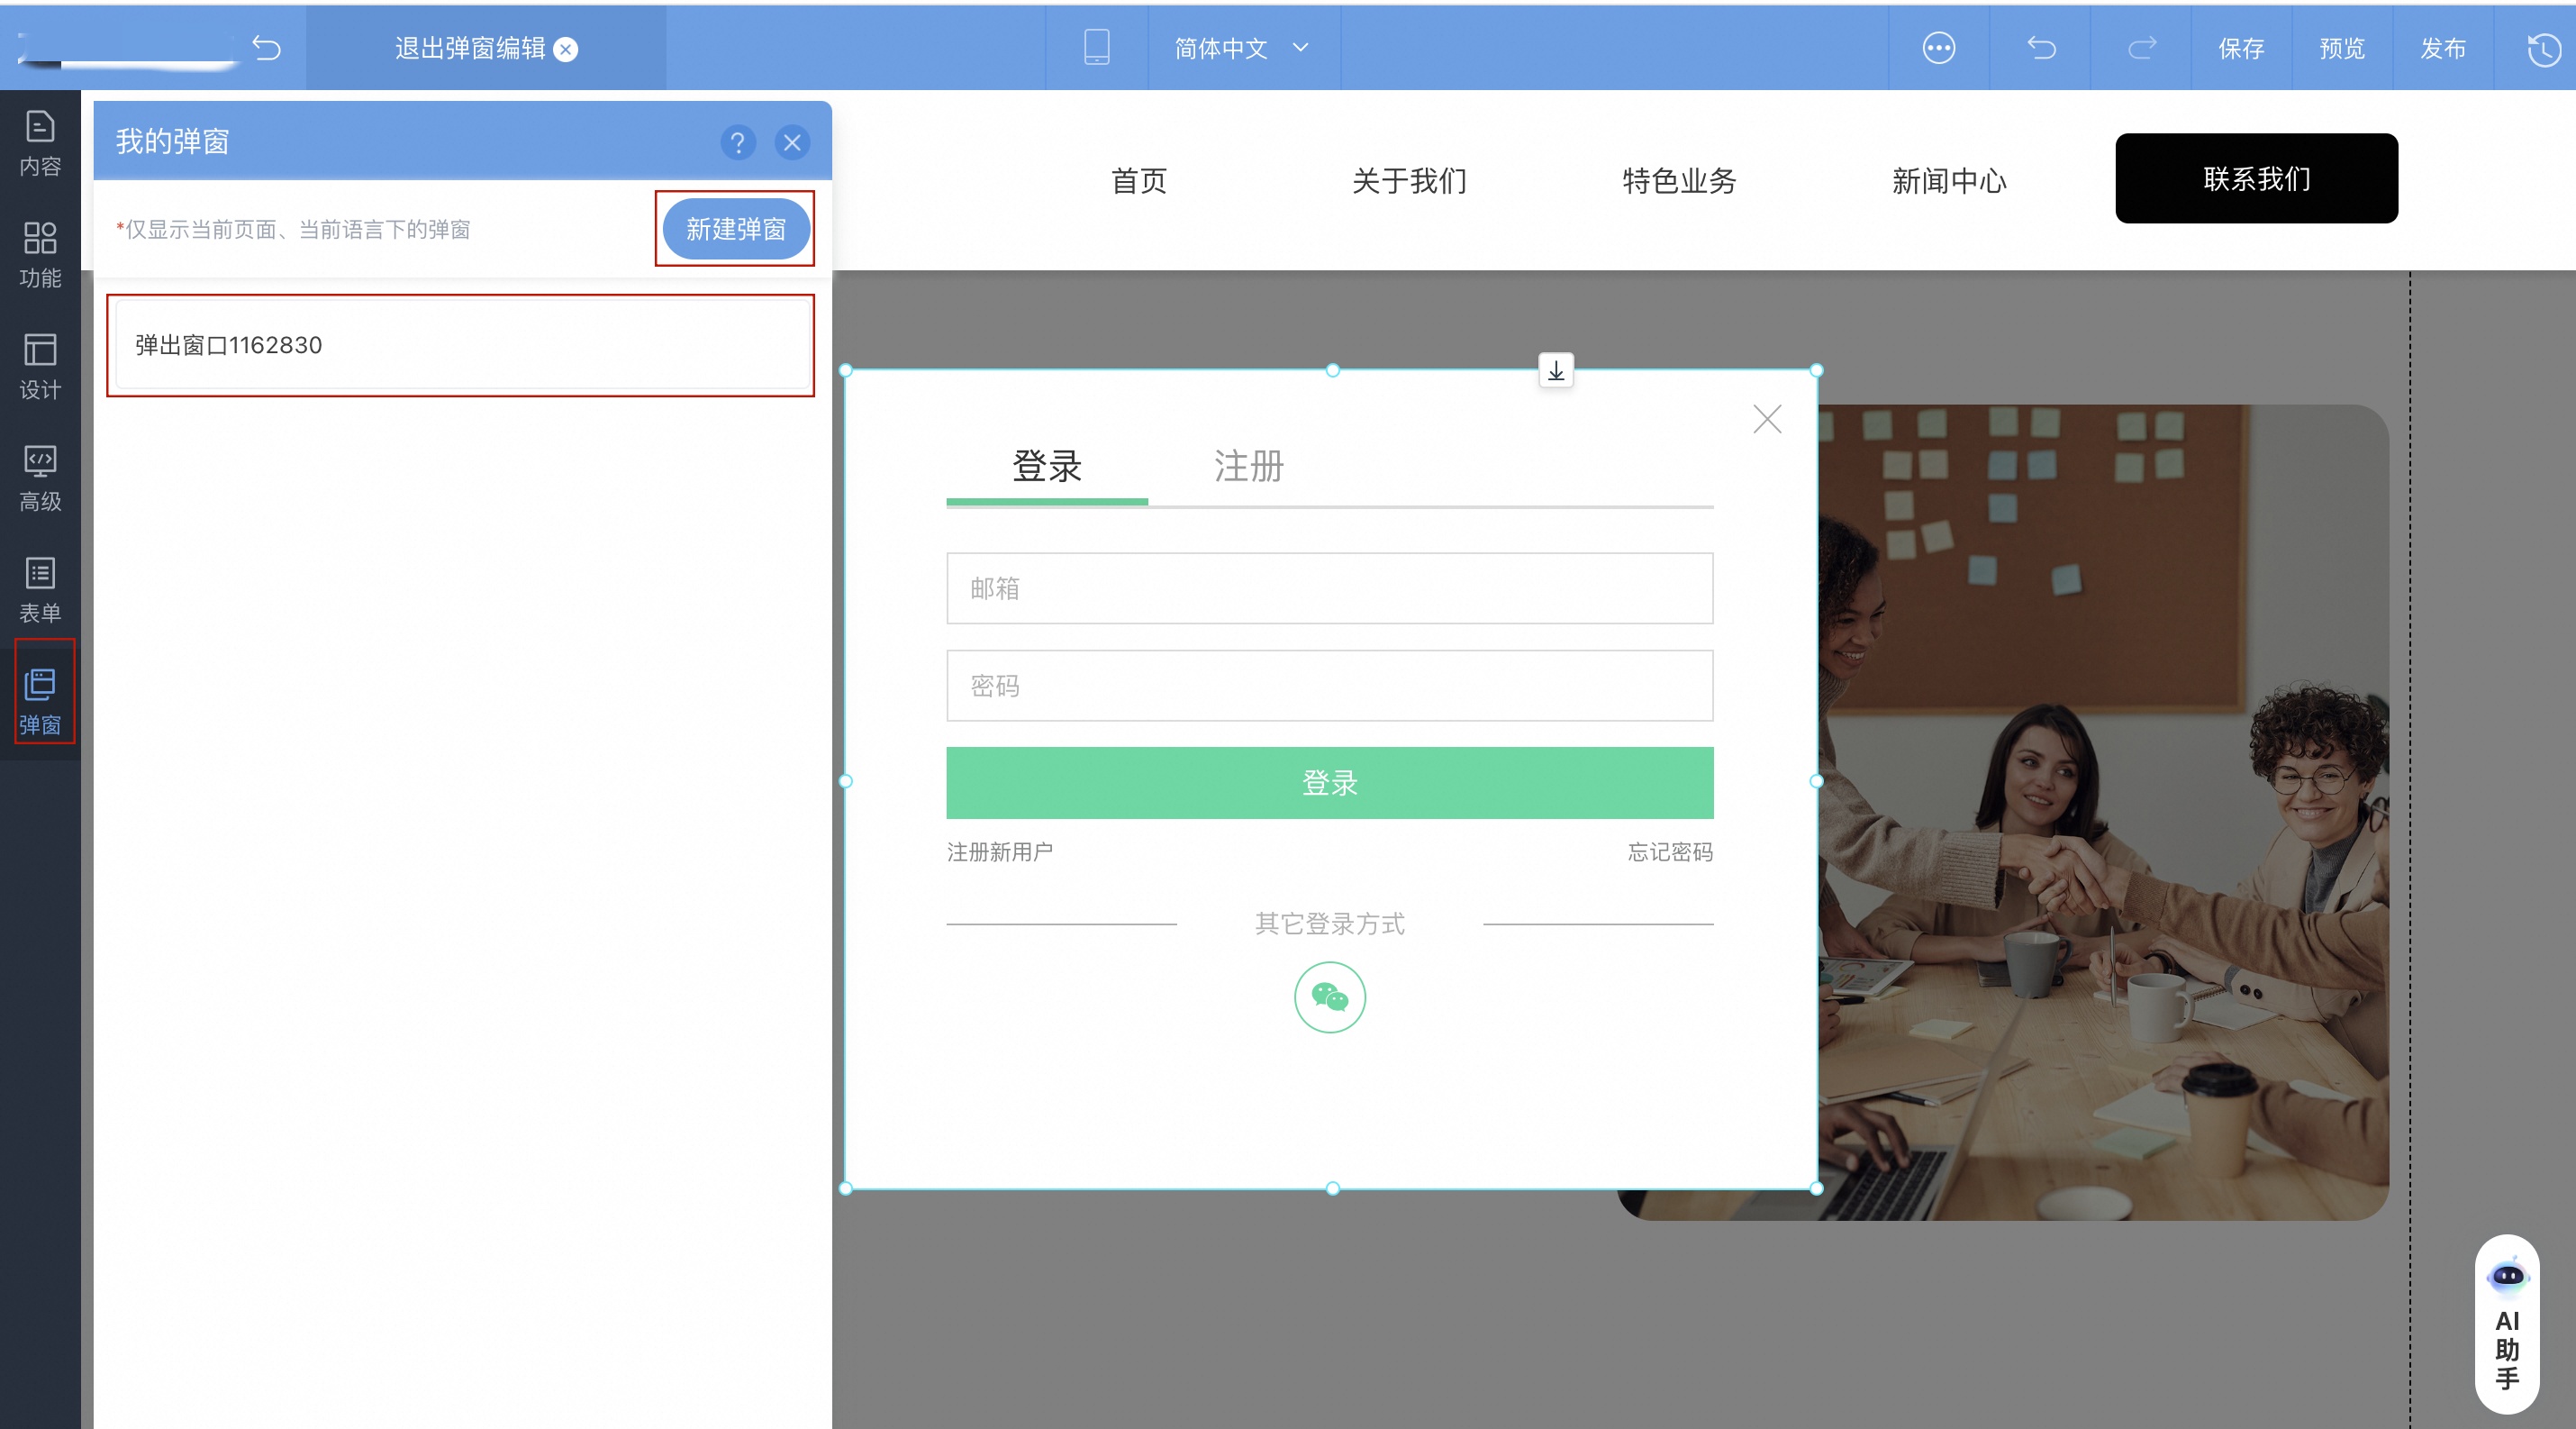Viewport: 2576px width, 1429px height.
Task: Switch to the 注册 tab in the popup
Action: click(1248, 466)
